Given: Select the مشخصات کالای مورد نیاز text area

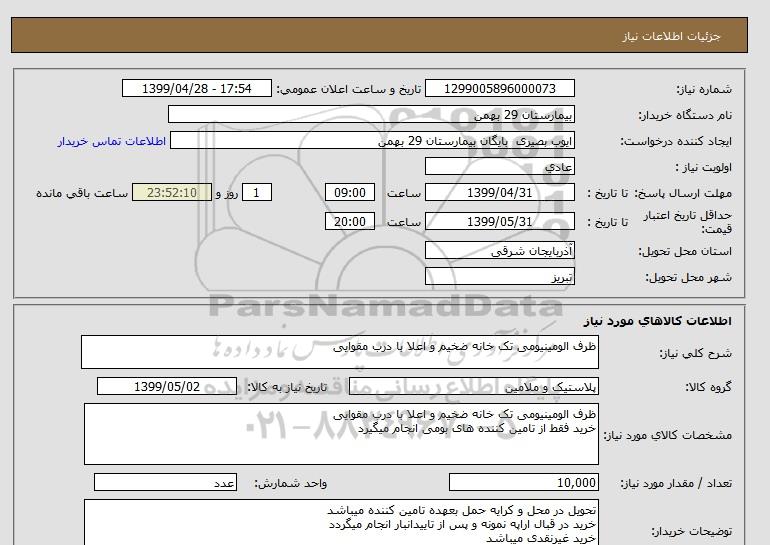Looking at the screenshot, I should [341, 434].
